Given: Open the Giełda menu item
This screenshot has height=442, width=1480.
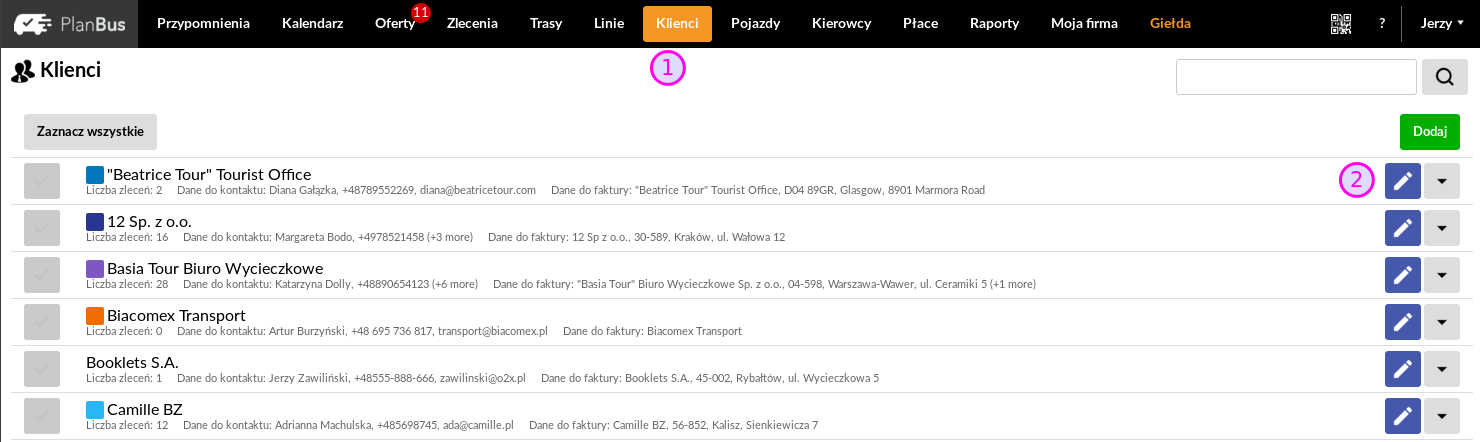Looking at the screenshot, I should click(1171, 23).
